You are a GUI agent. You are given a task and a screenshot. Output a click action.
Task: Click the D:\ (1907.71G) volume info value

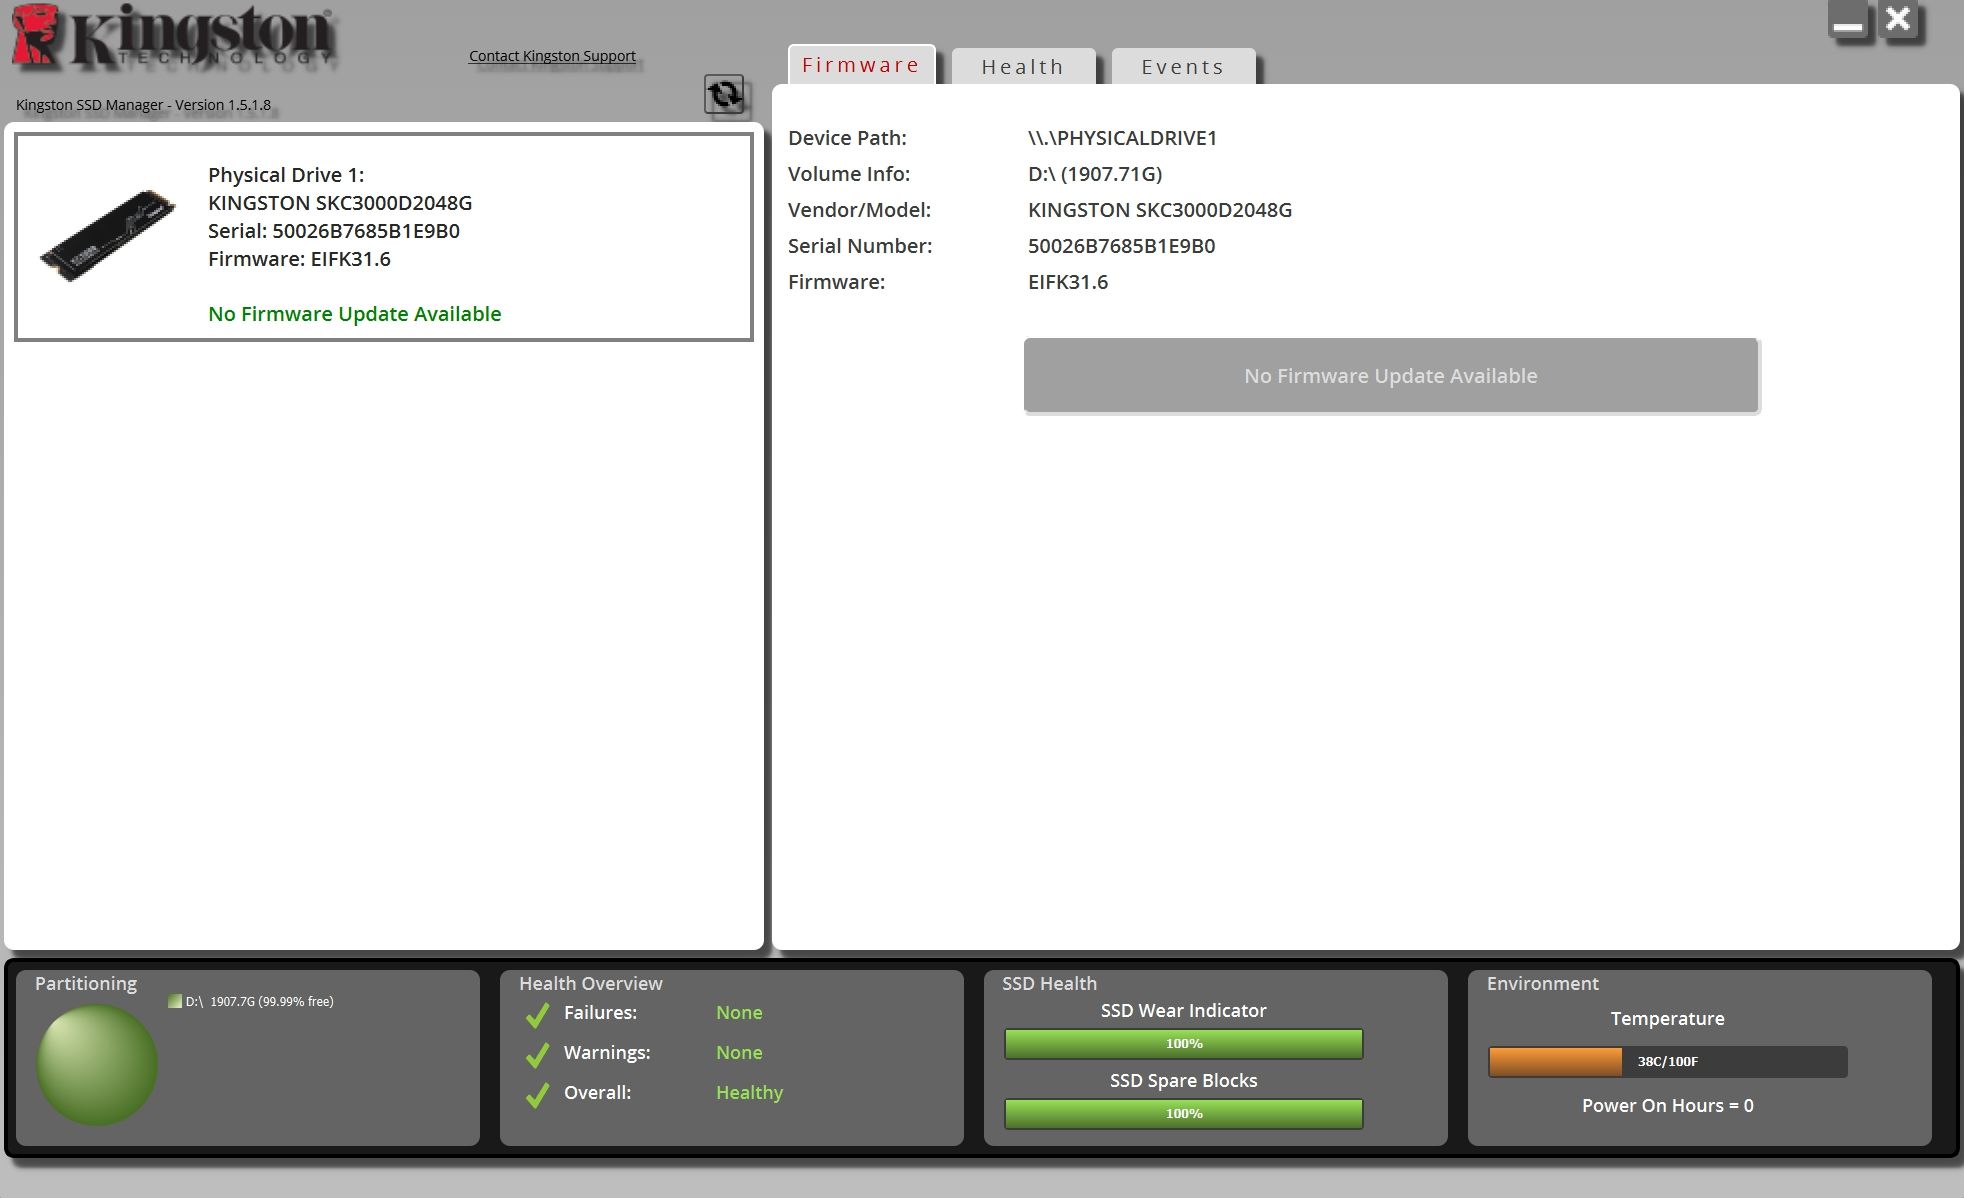tap(1095, 174)
